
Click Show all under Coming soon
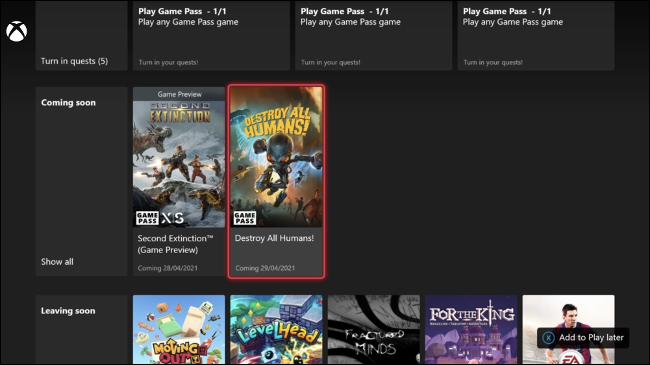point(57,262)
